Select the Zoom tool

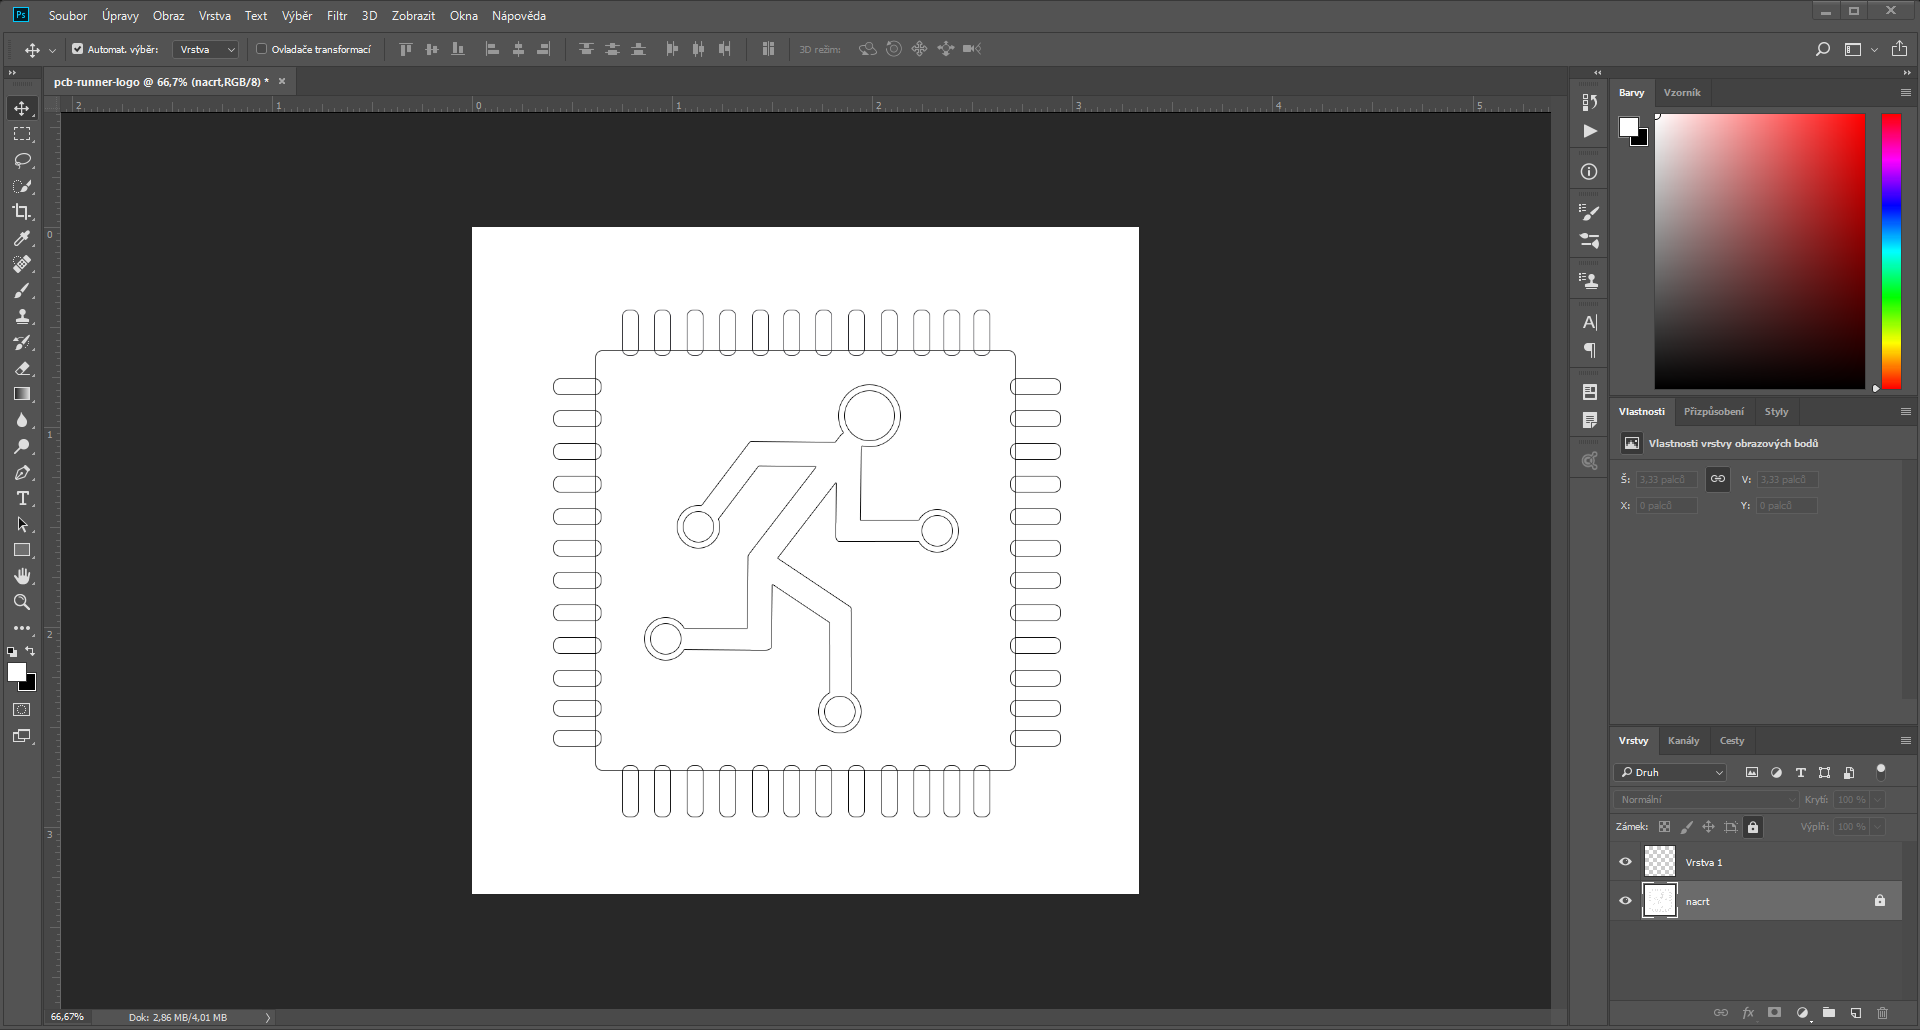(x=22, y=602)
